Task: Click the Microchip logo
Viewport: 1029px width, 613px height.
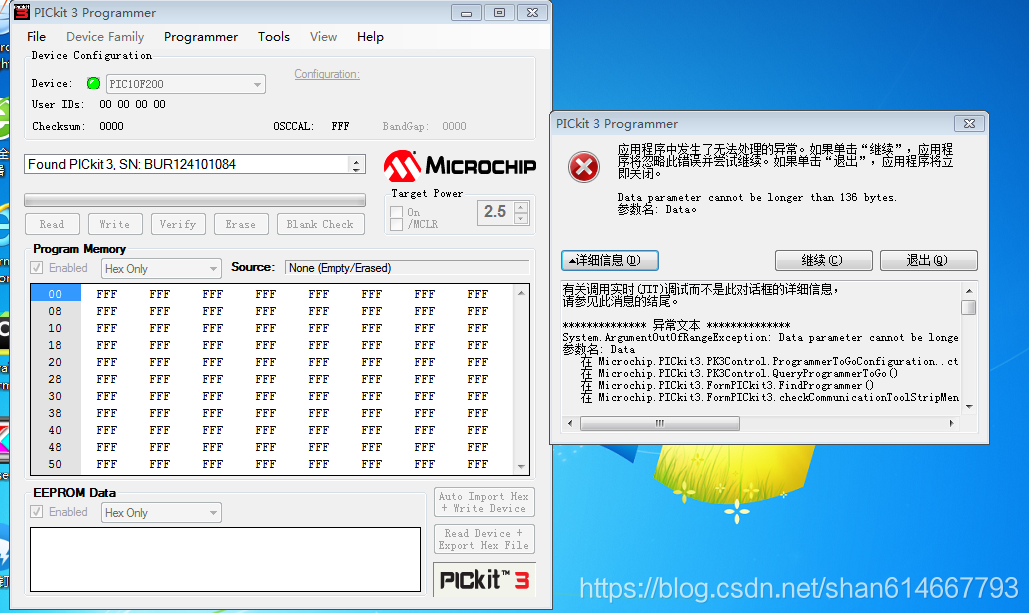Action: pyautogui.click(x=459, y=166)
